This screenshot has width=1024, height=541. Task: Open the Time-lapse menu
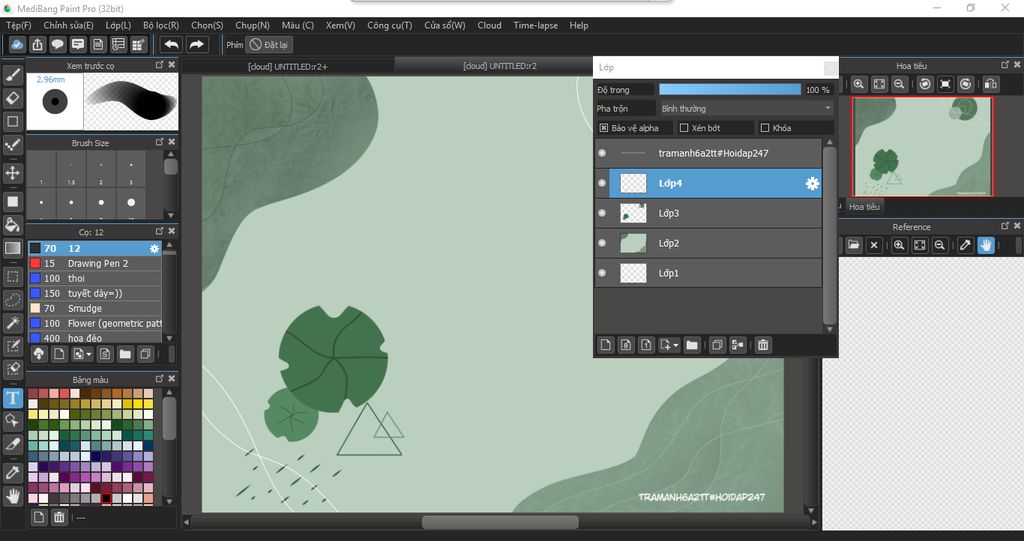pos(536,25)
